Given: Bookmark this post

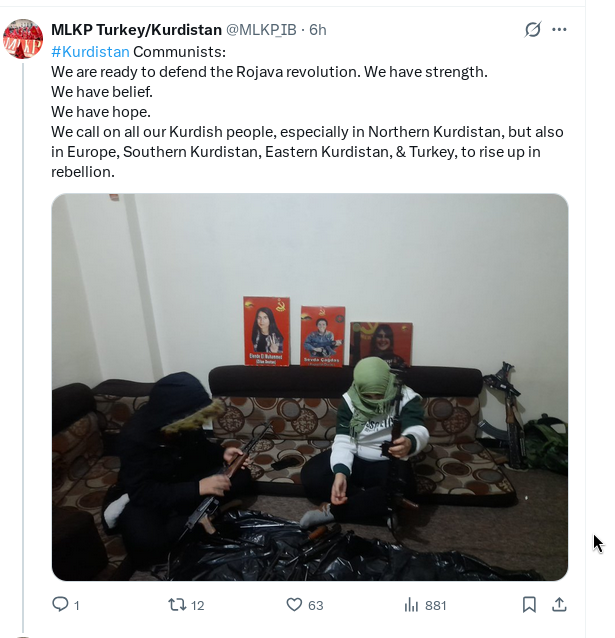Looking at the screenshot, I should click(x=529, y=605).
